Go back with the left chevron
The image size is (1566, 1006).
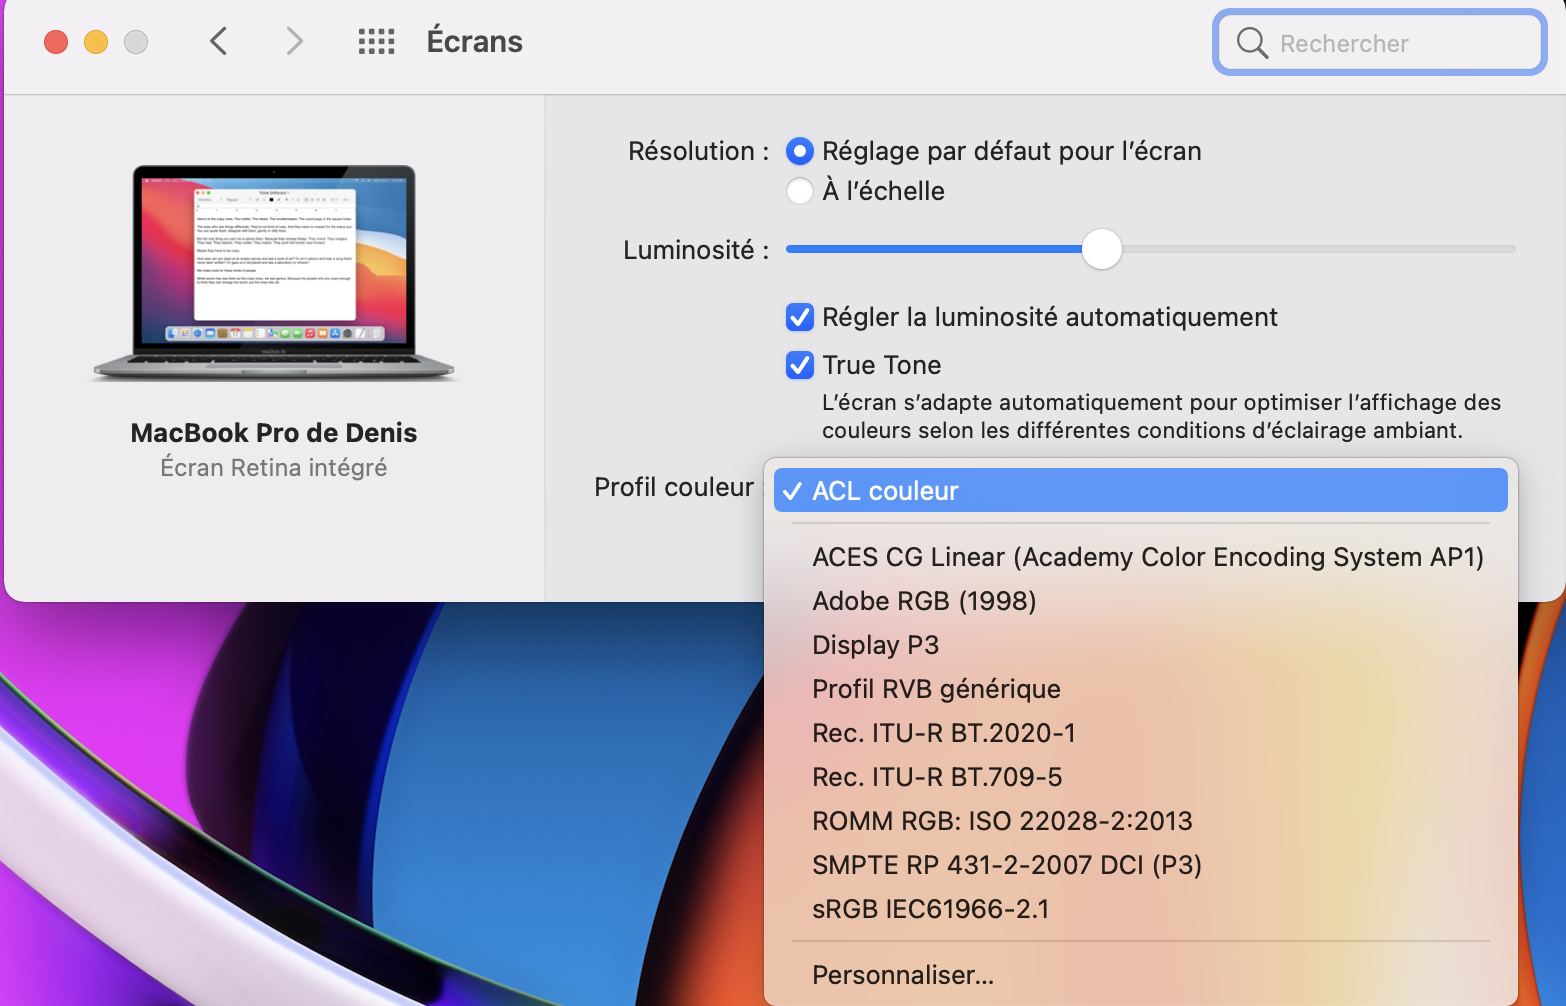pos(219,41)
